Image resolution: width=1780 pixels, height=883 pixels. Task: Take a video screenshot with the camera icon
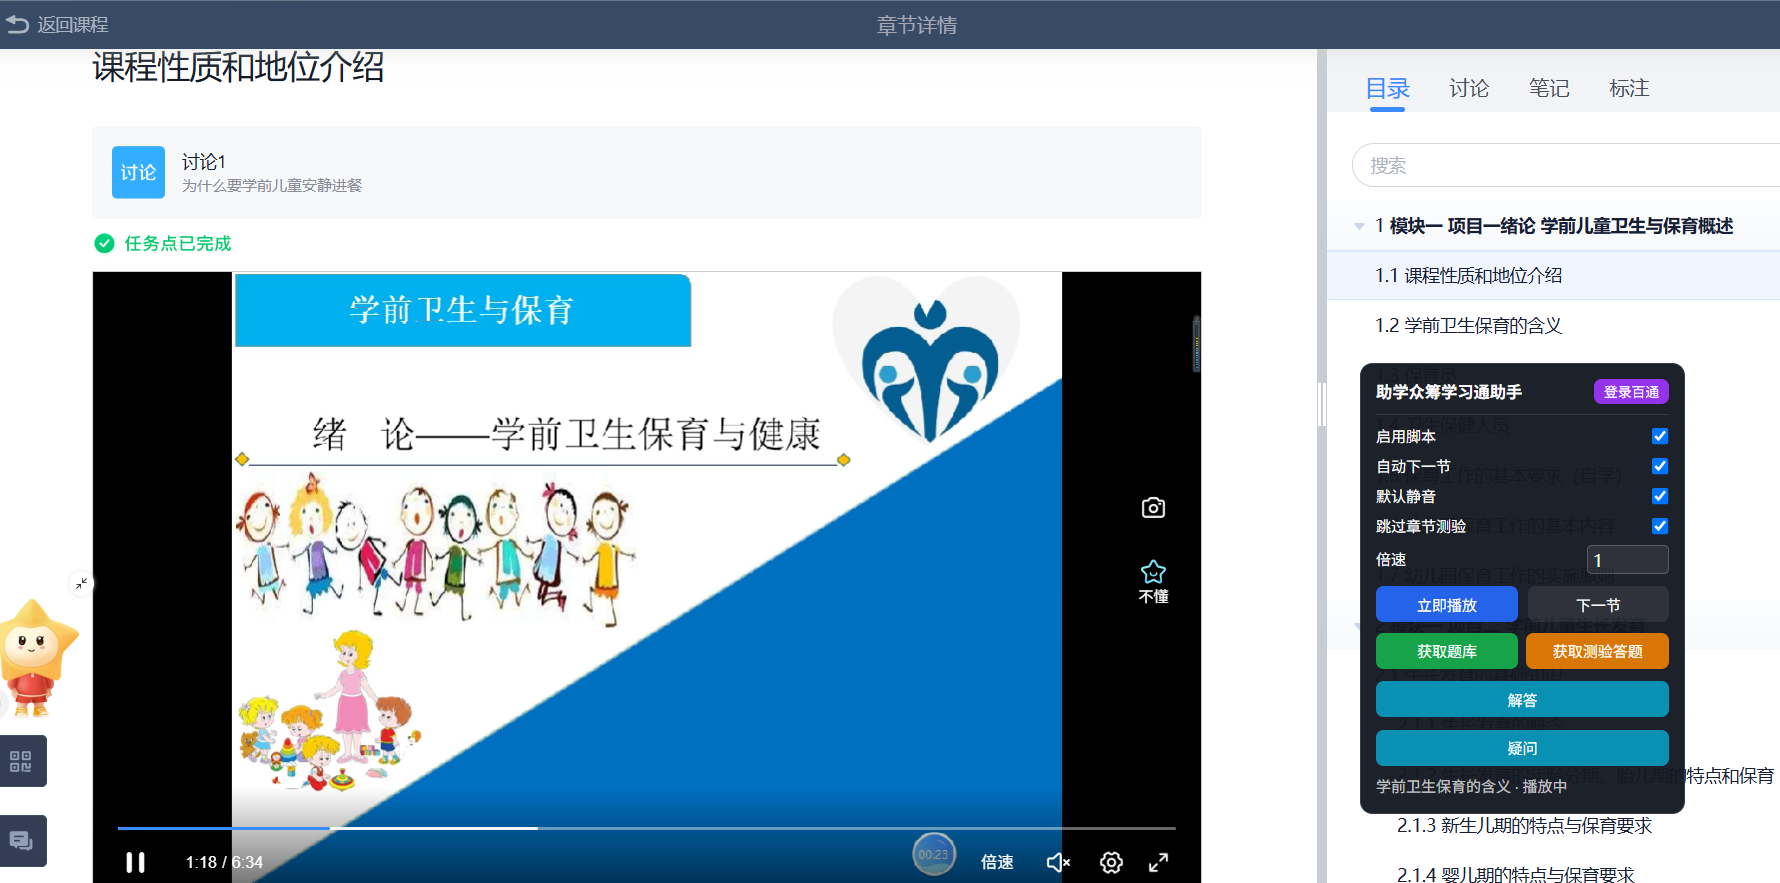click(x=1153, y=508)
